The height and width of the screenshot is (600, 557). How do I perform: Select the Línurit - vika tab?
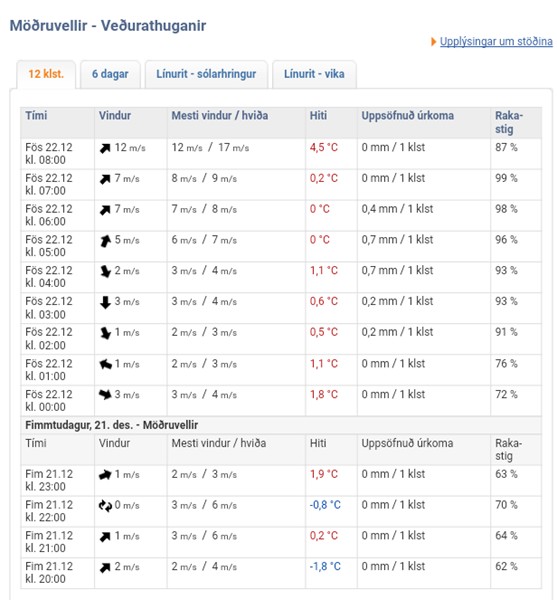(x=314, y=74)
